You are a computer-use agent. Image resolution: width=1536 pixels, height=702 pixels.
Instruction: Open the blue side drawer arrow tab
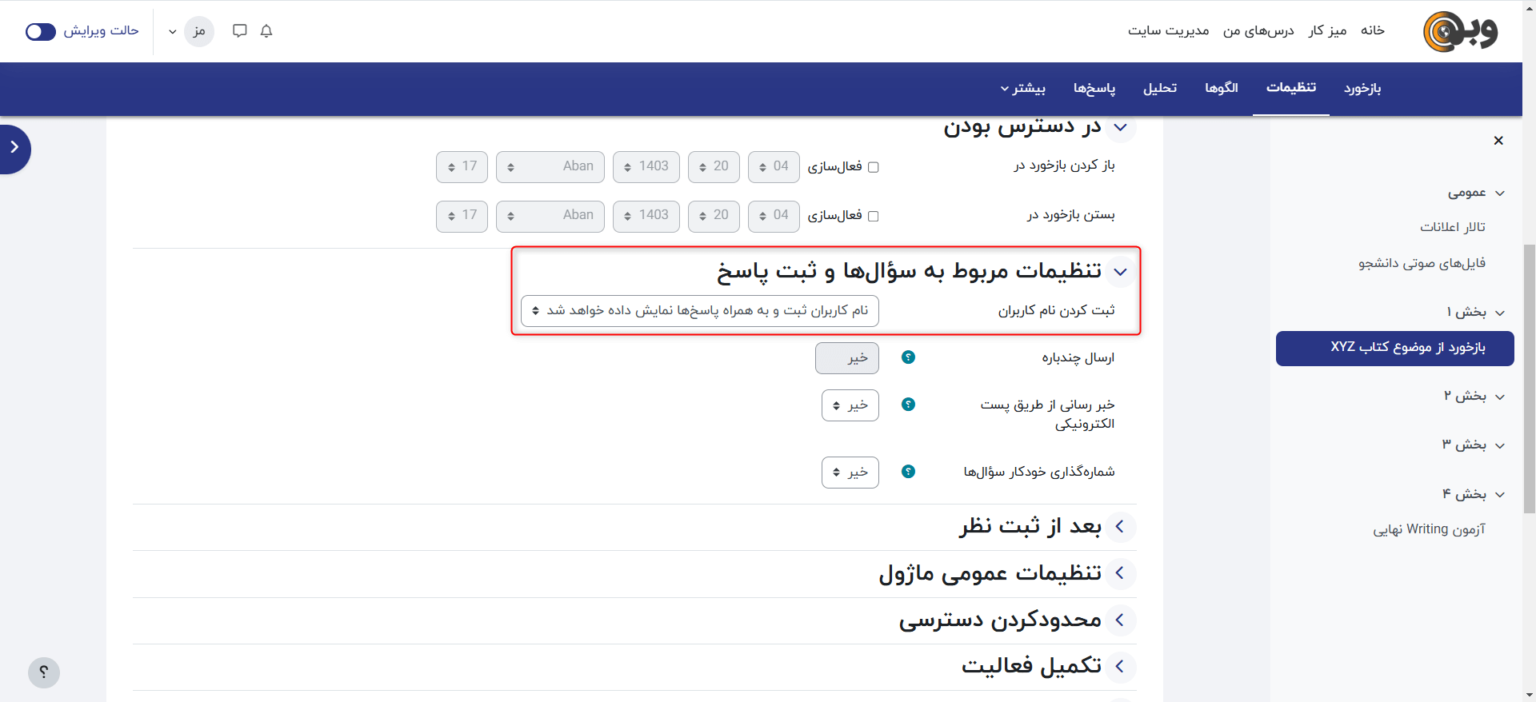[15, 147]
